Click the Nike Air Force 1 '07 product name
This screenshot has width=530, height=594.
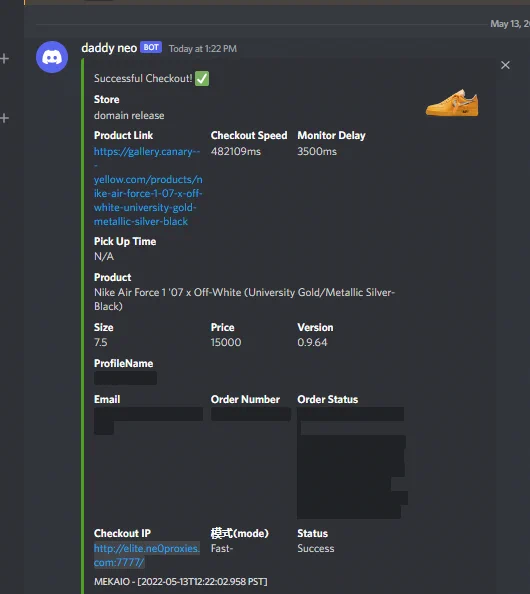(244, 299)
